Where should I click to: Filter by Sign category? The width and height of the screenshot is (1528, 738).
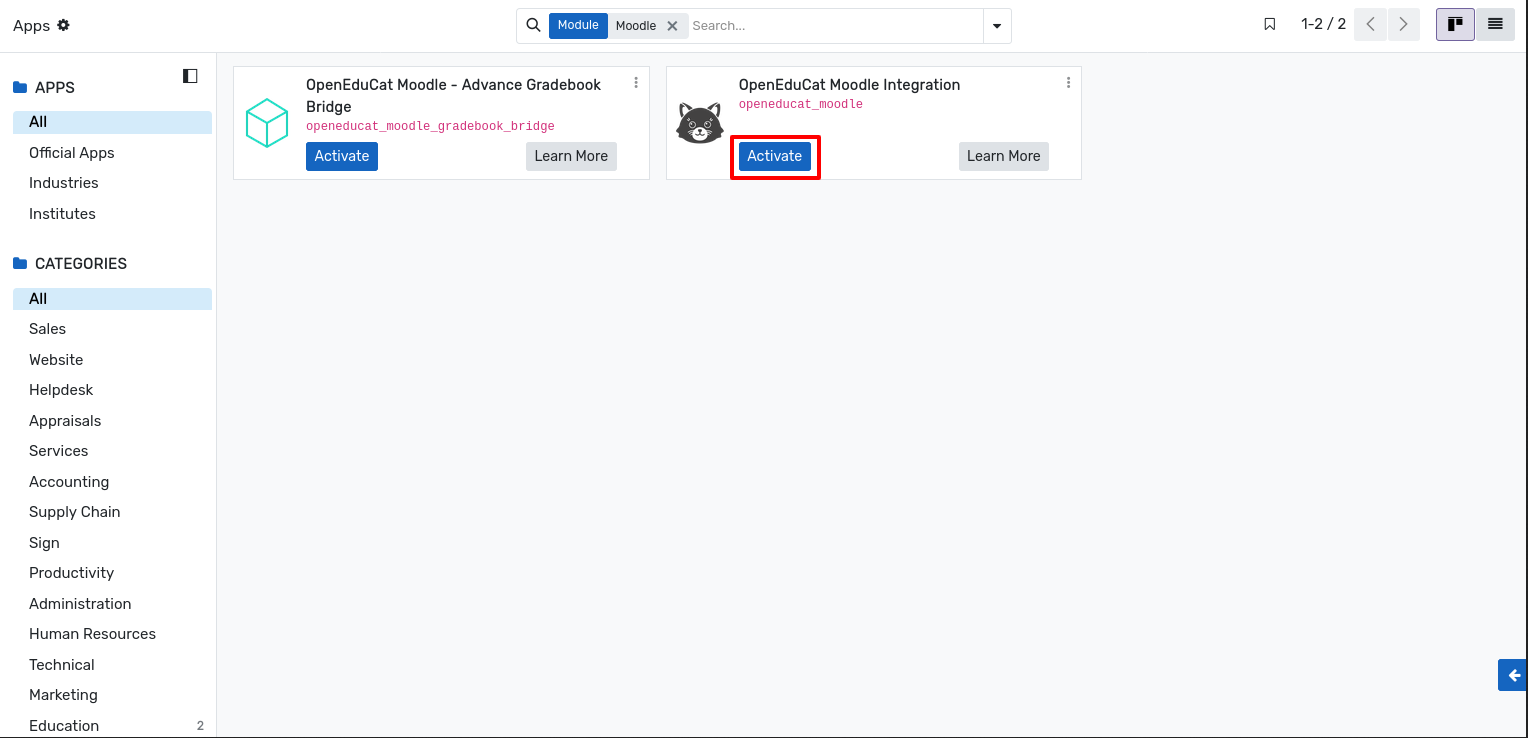click(x=112, y=543)
